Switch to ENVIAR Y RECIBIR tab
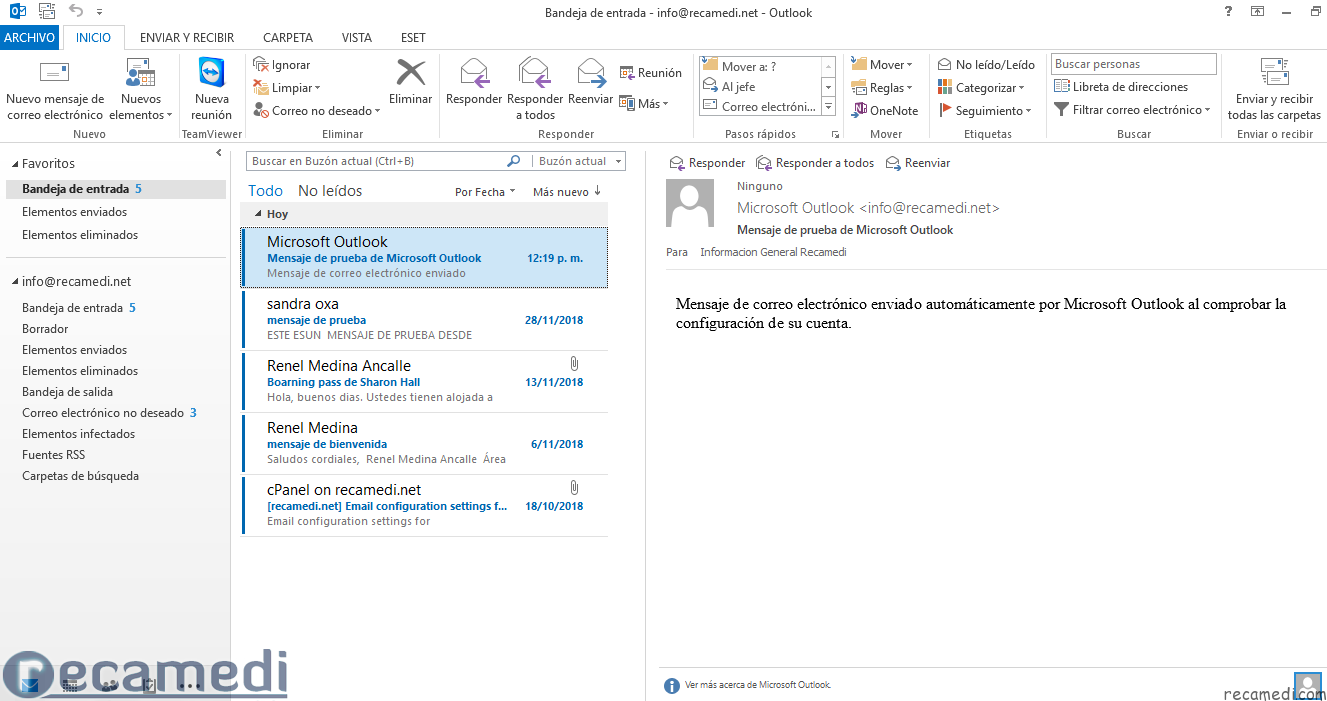The height and width of the screenshot is (701, 1327). coord(187,38)
